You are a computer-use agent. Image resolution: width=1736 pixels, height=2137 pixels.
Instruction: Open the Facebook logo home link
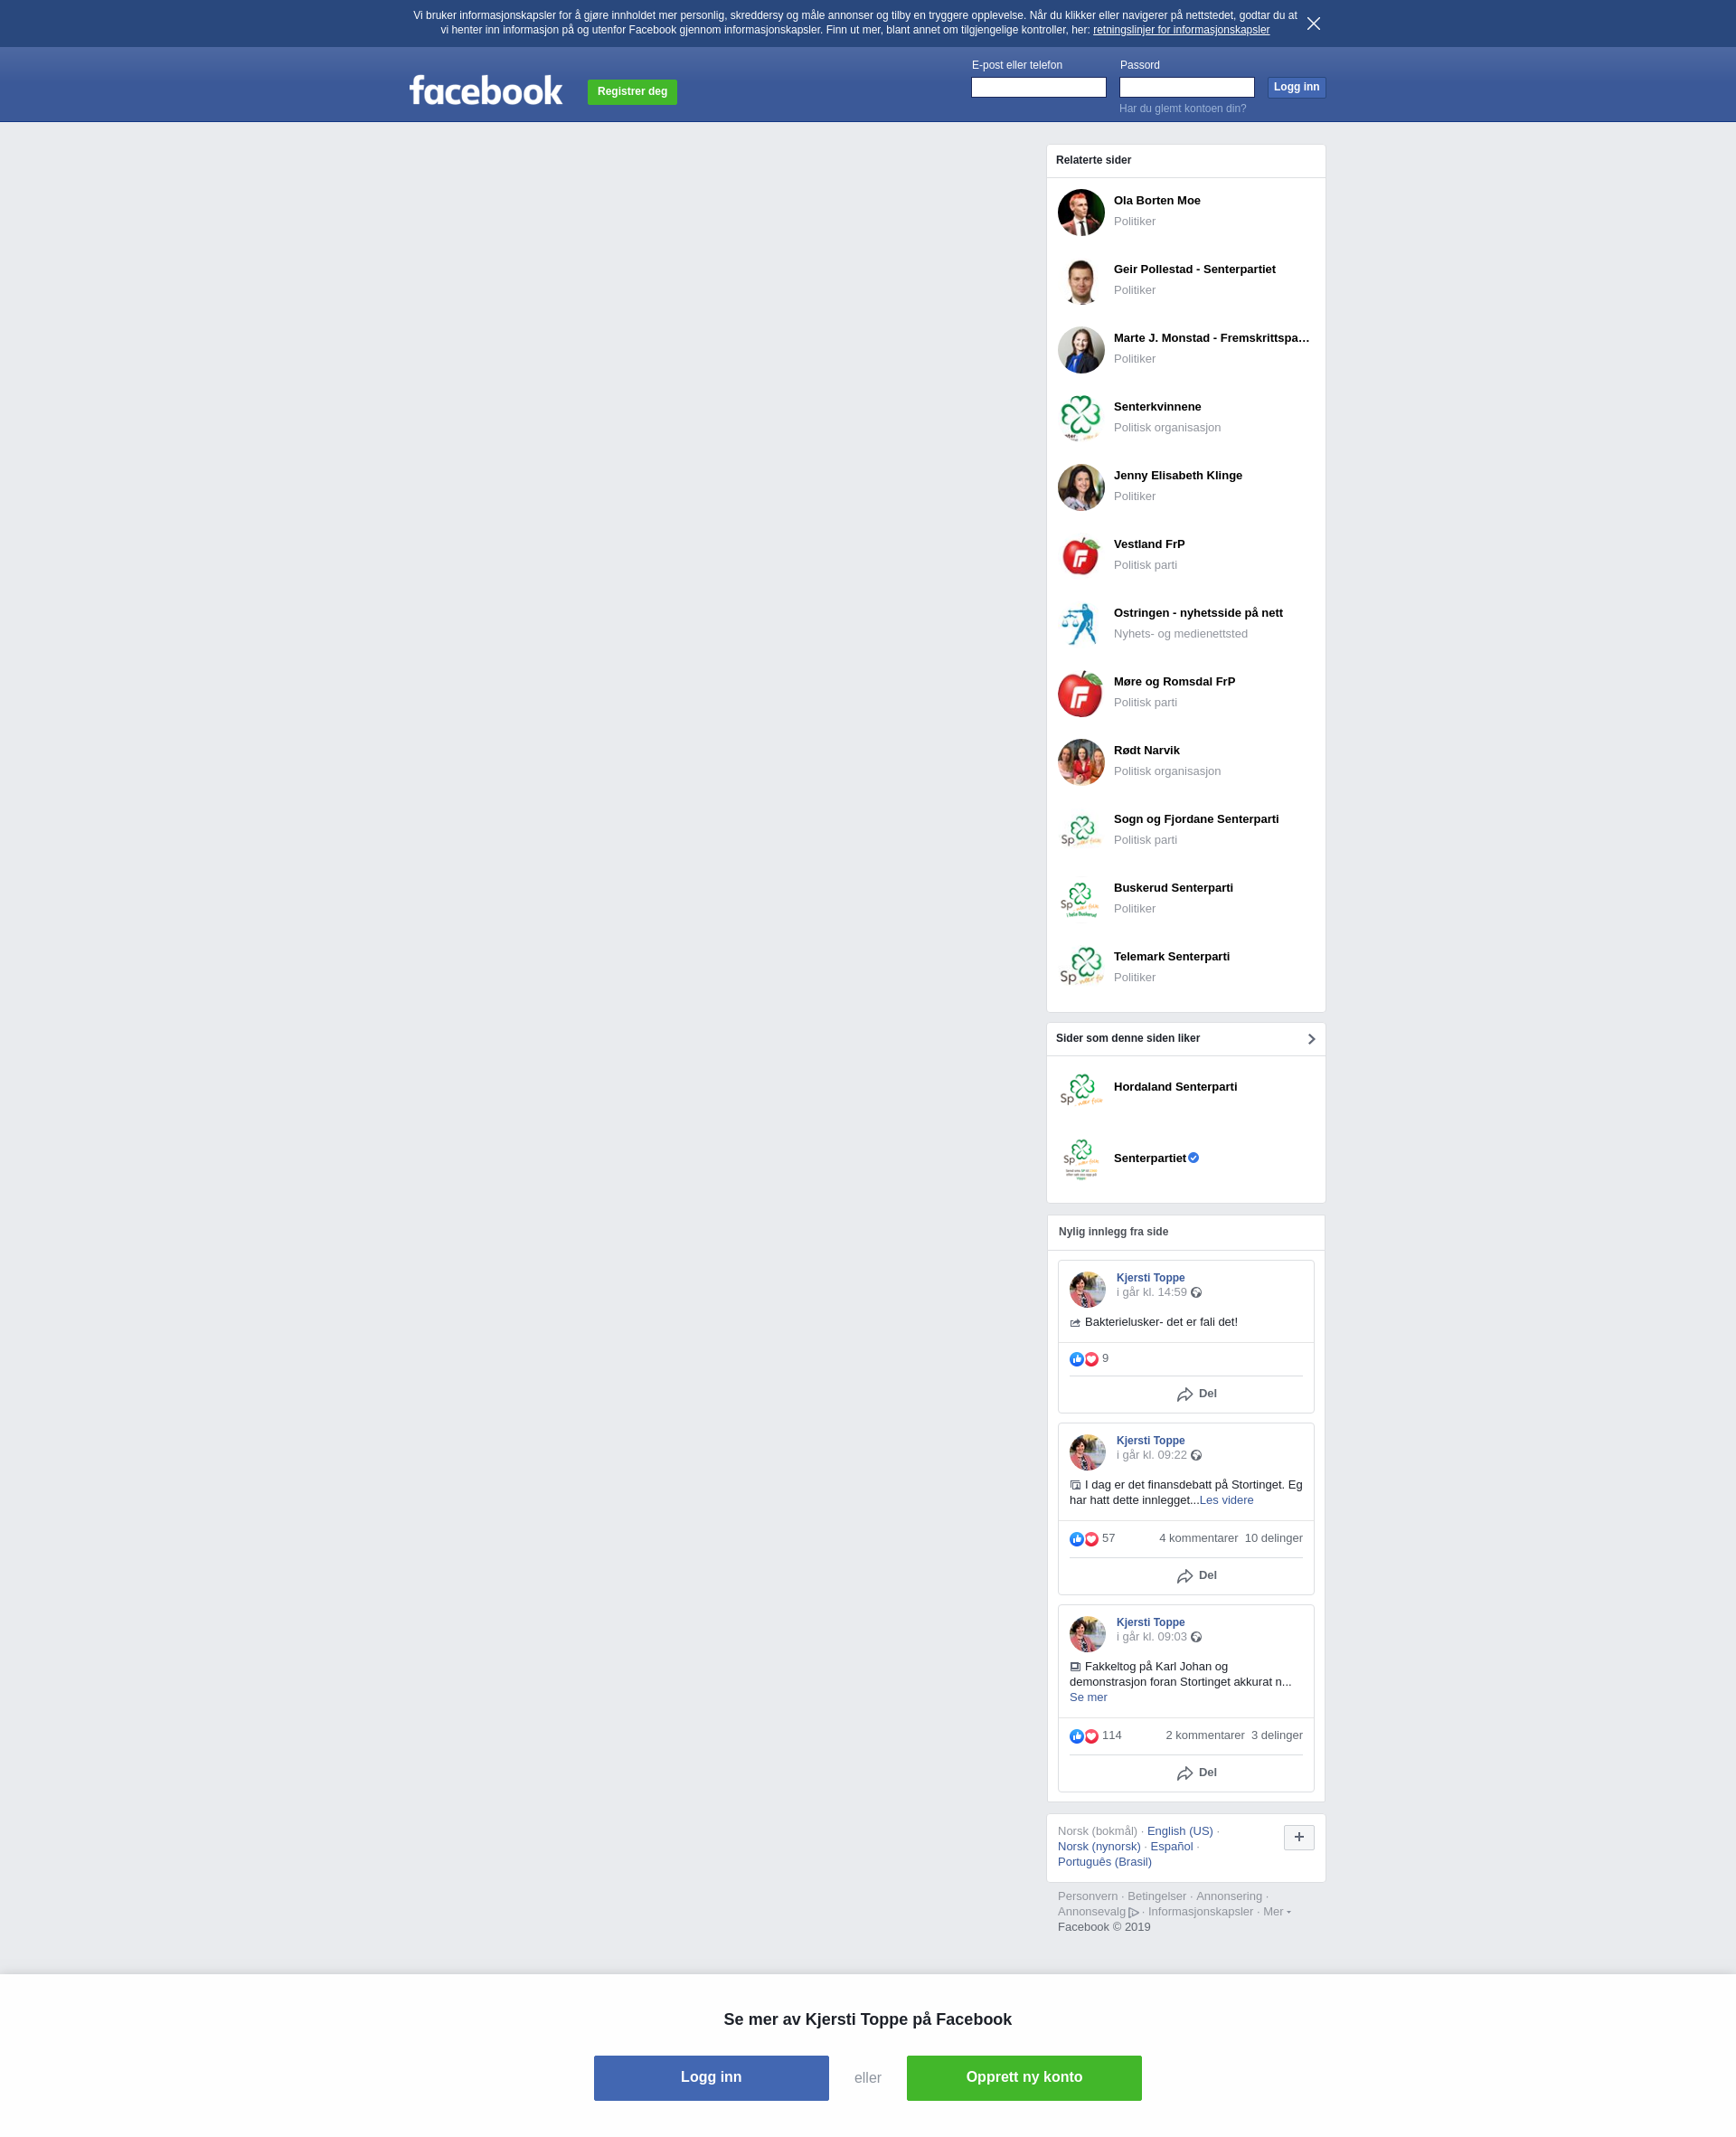pyautogui.click(x=486, y=91)
